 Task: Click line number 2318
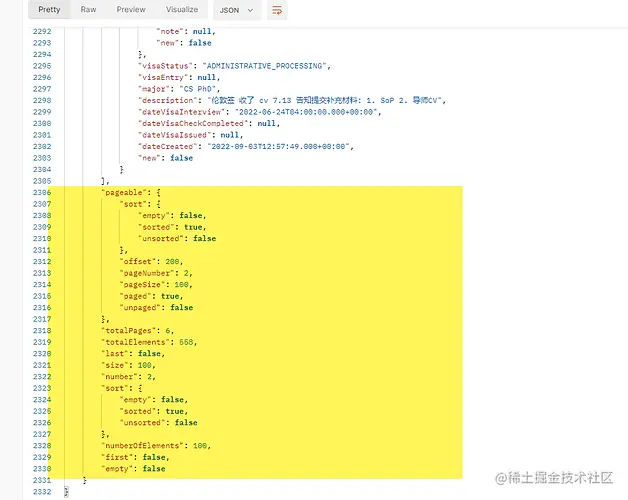pyautogui.click(x=42, y=331)
